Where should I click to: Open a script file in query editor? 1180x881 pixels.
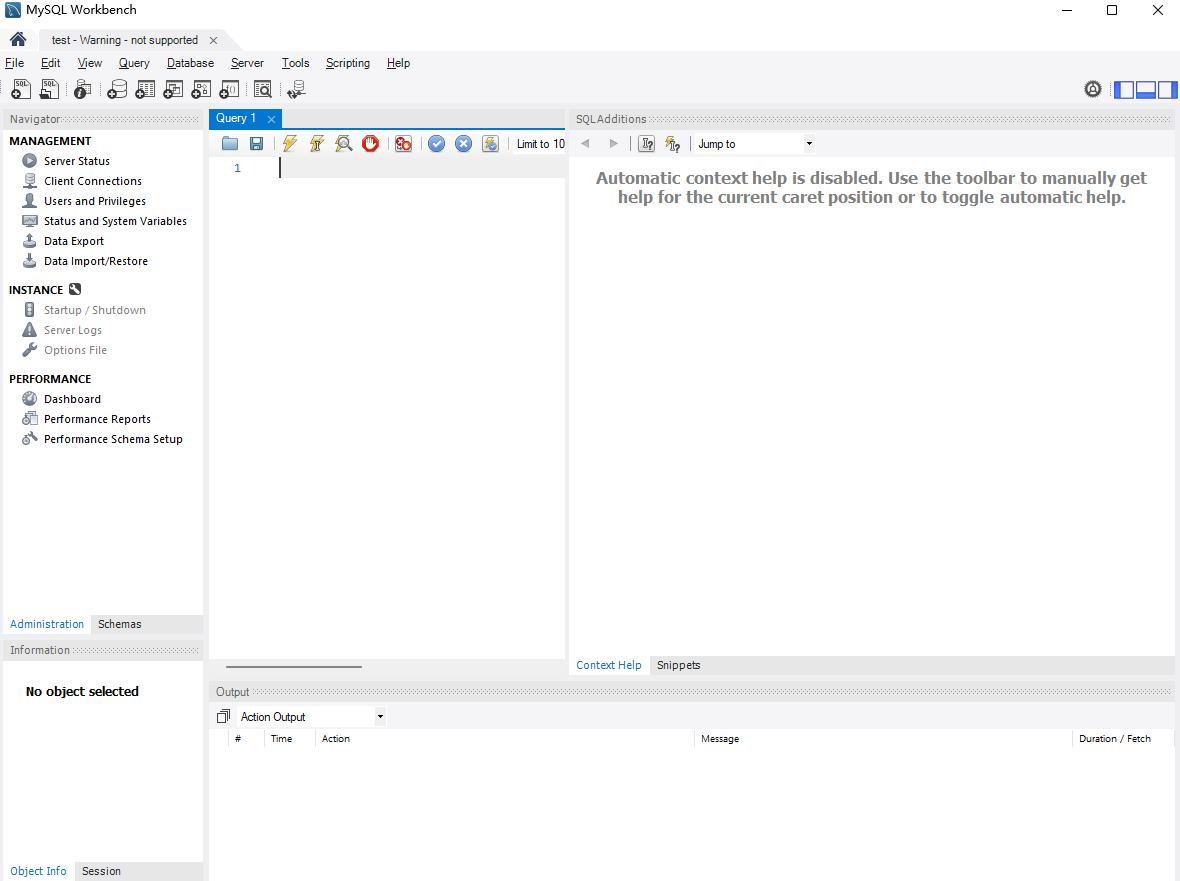tap(230, 144)
